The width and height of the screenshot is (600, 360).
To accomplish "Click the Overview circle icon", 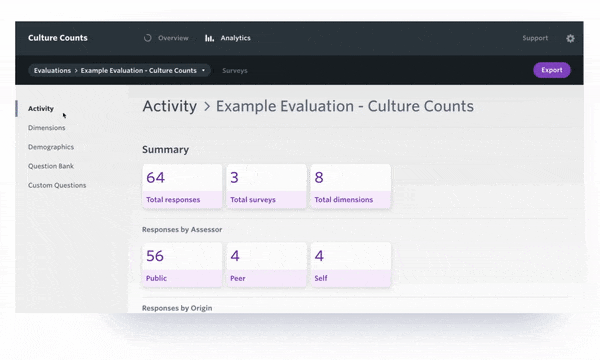I will point(148,38).
